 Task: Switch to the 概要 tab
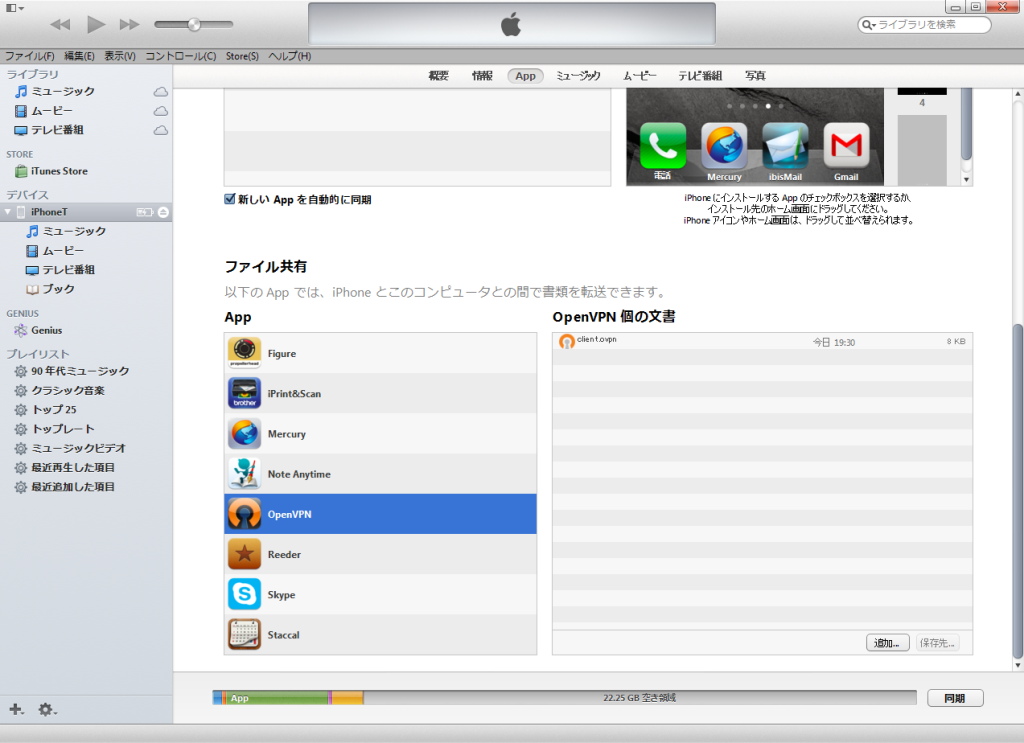pos(439,76)
